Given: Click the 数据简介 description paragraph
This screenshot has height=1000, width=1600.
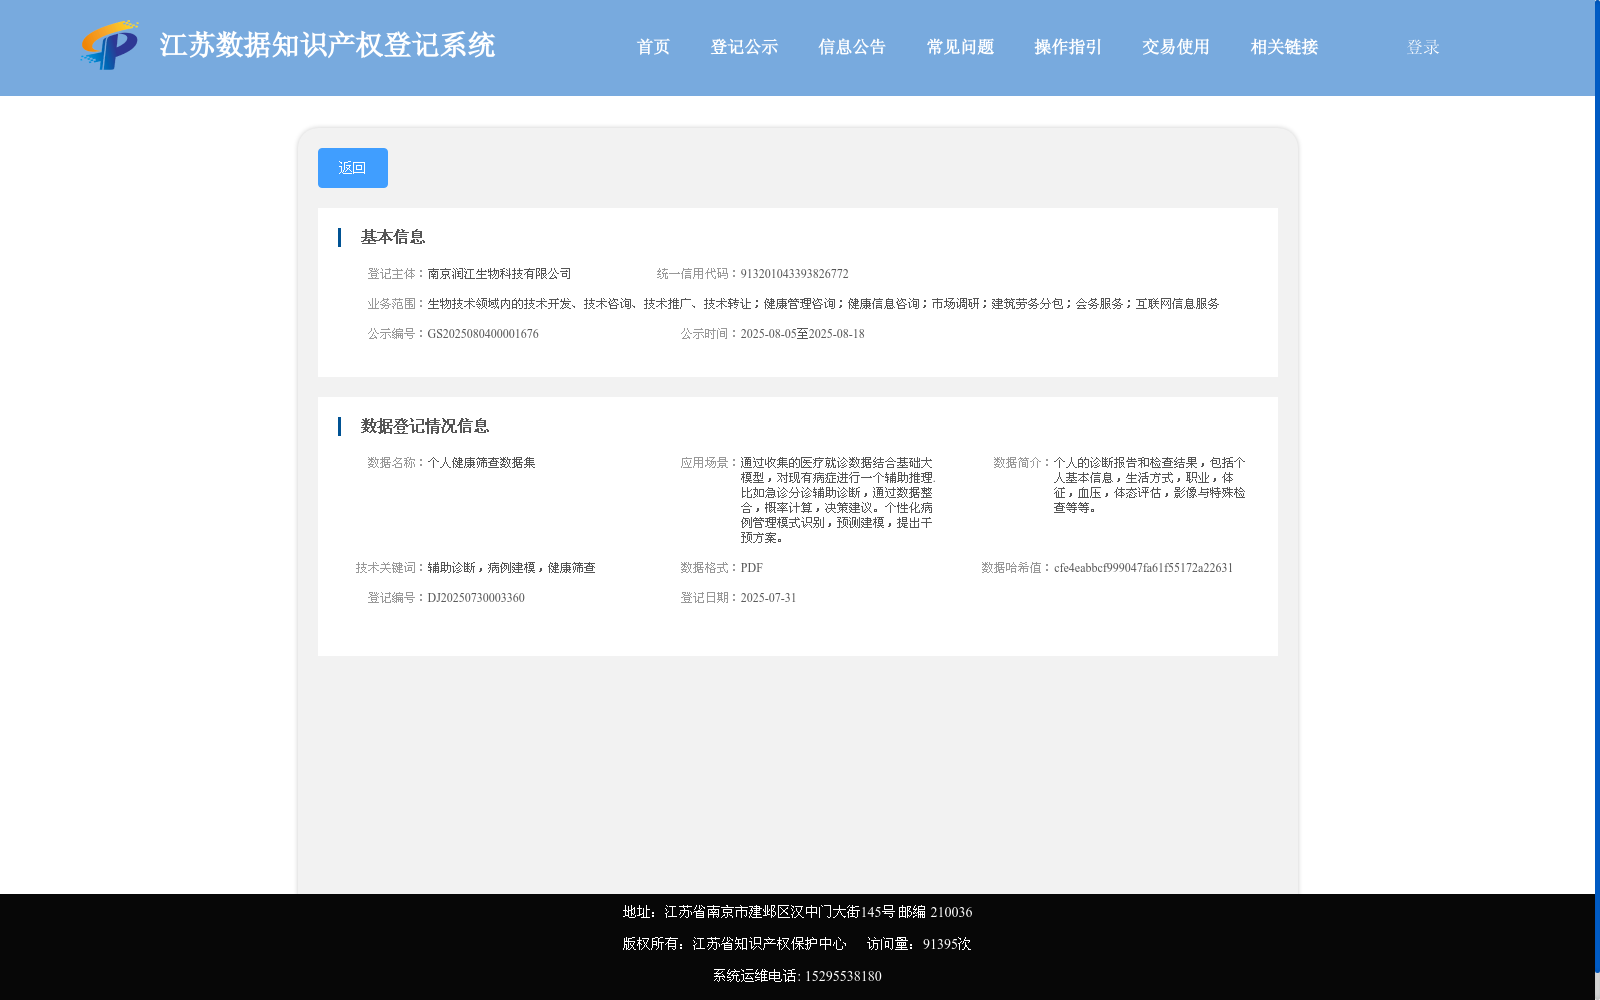Looking at the screenshot, I should (x=1149, y=485).
